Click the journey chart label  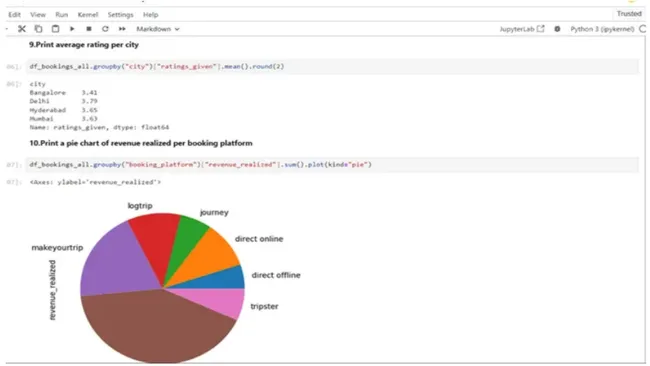pyautogui.click(x=214, y=212)
